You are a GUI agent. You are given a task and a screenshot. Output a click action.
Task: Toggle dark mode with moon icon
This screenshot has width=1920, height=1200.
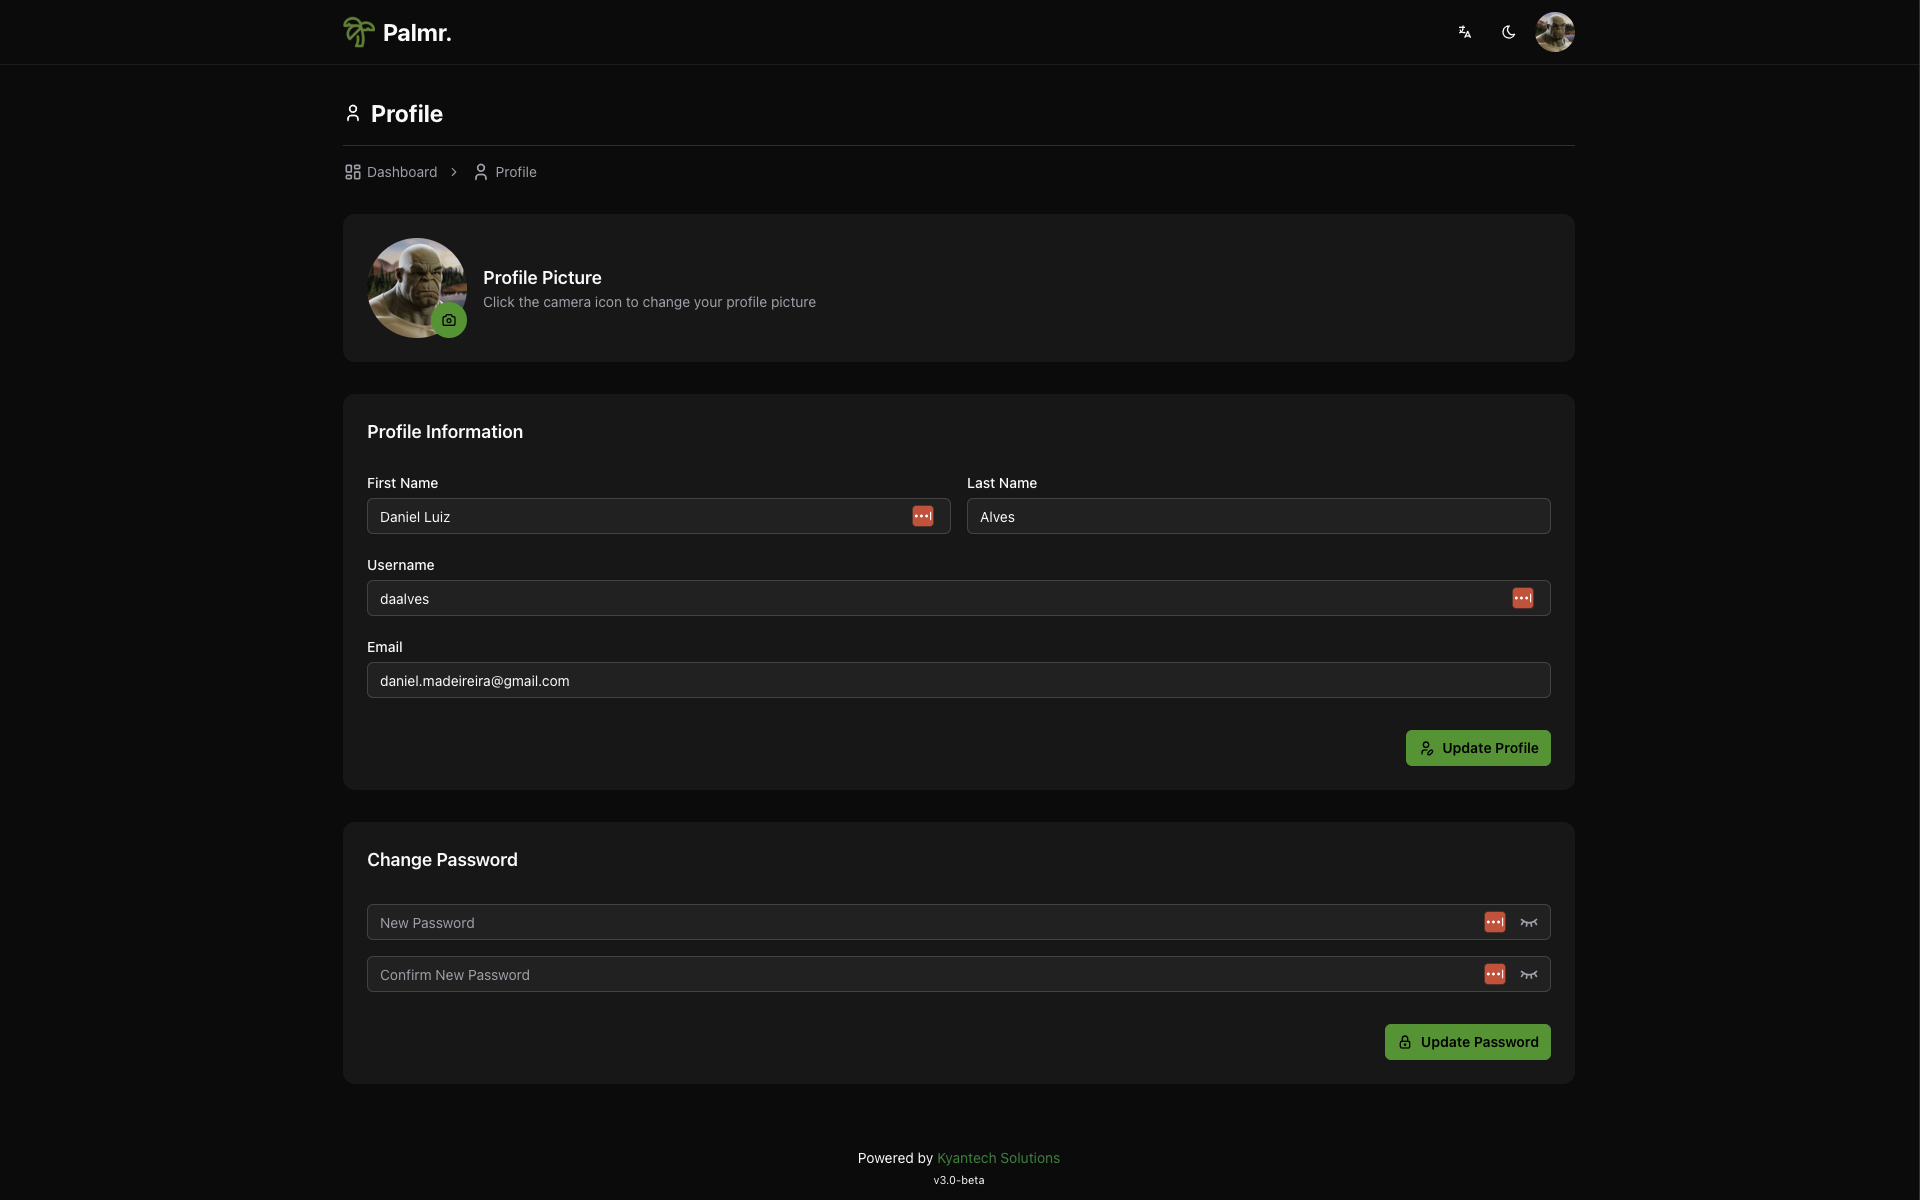pos(1508,32)
